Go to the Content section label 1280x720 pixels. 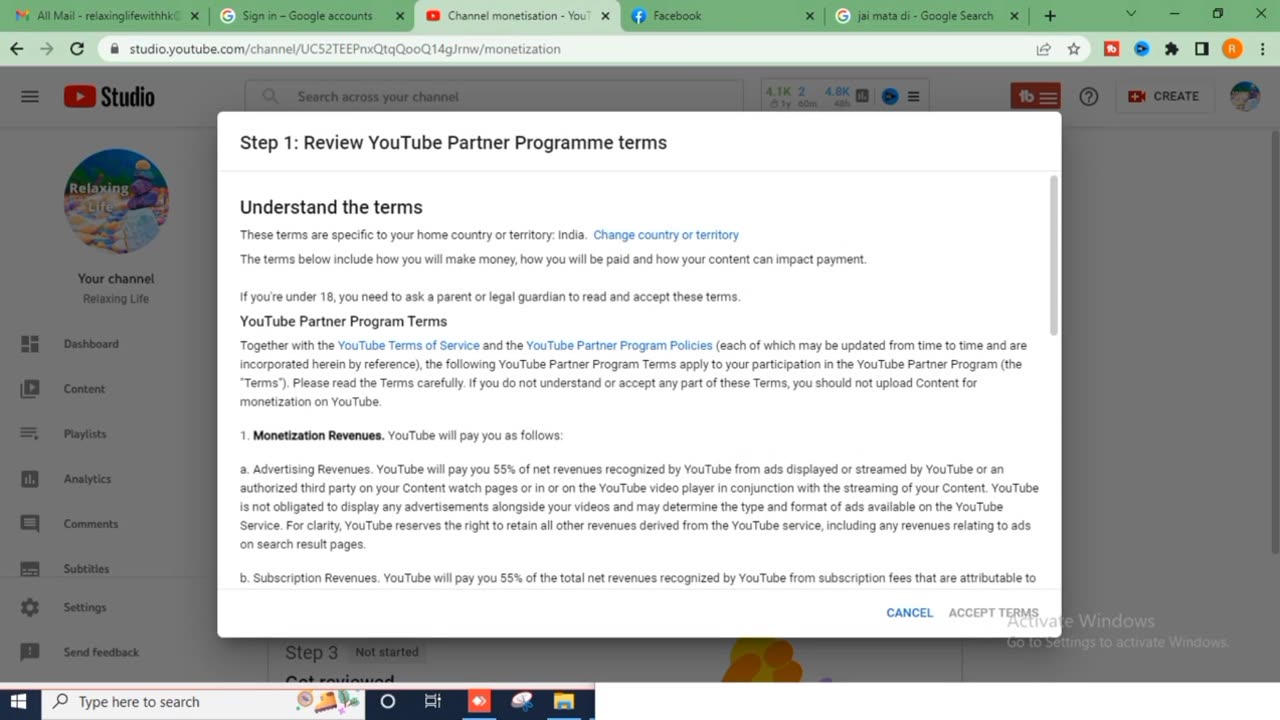[x=84, y=389]
